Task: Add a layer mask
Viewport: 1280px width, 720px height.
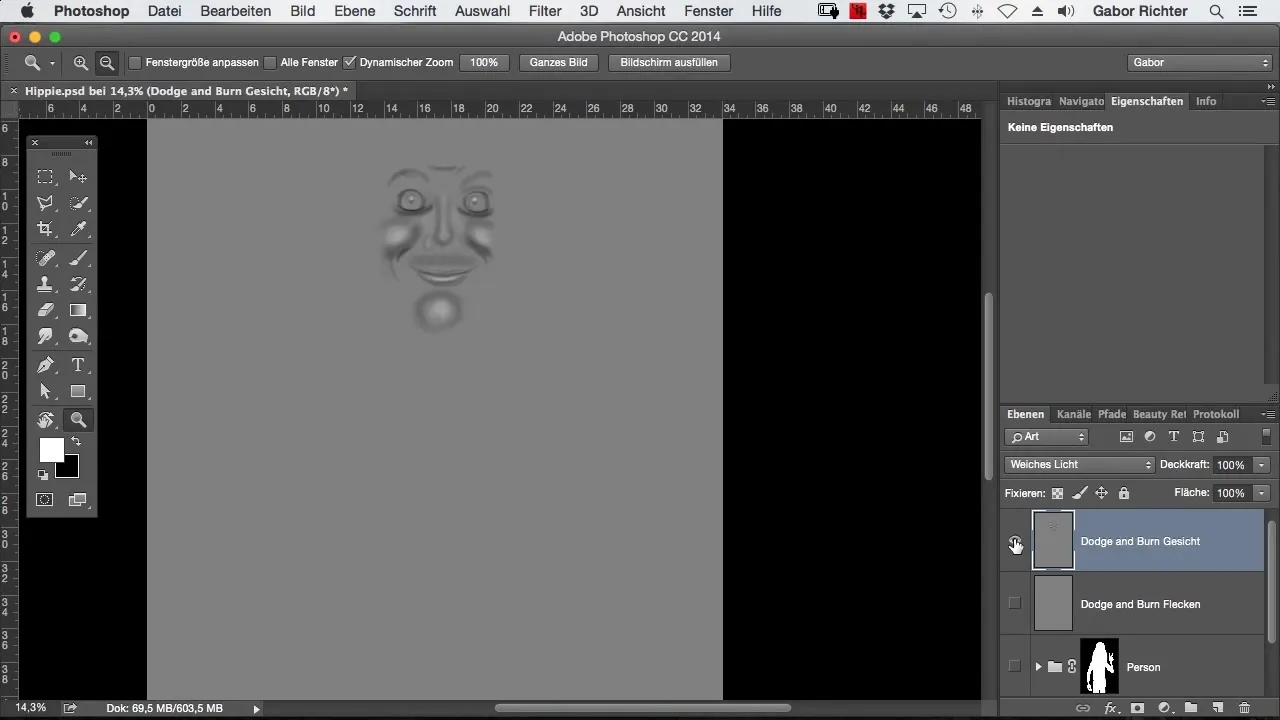Action: tap(1137, 708)
